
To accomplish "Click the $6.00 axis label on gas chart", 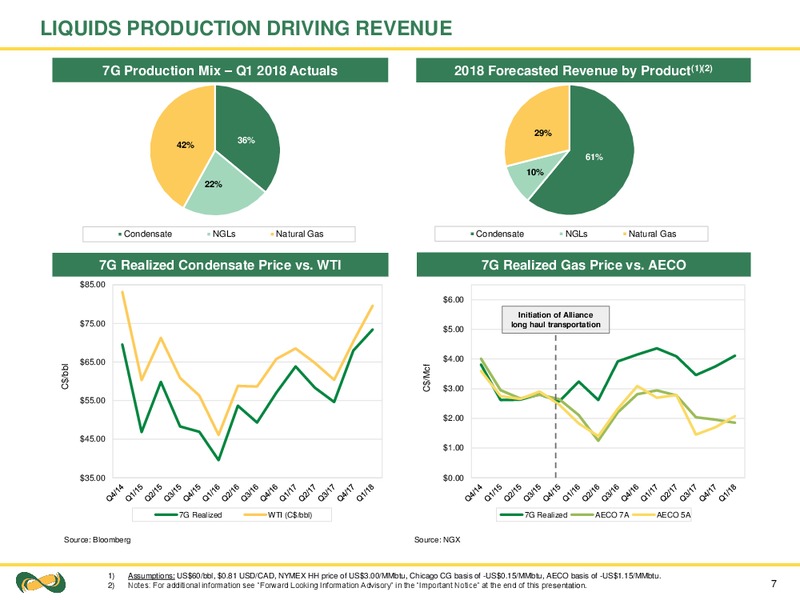I will click(x=453, y=299).
